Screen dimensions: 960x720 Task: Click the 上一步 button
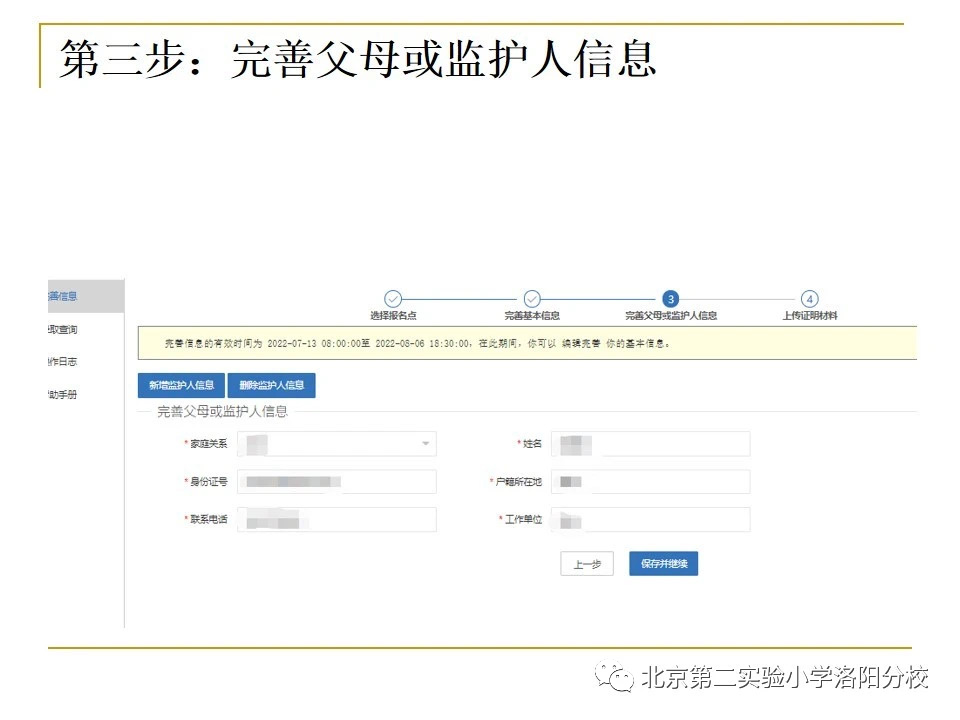pos(586,563)
